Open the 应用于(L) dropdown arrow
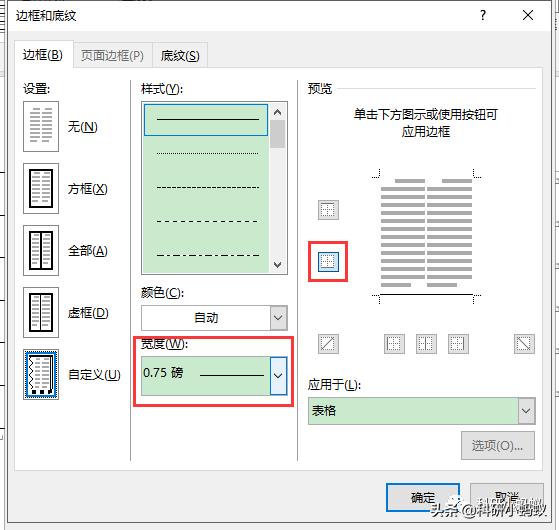 [x=526, y=411]
